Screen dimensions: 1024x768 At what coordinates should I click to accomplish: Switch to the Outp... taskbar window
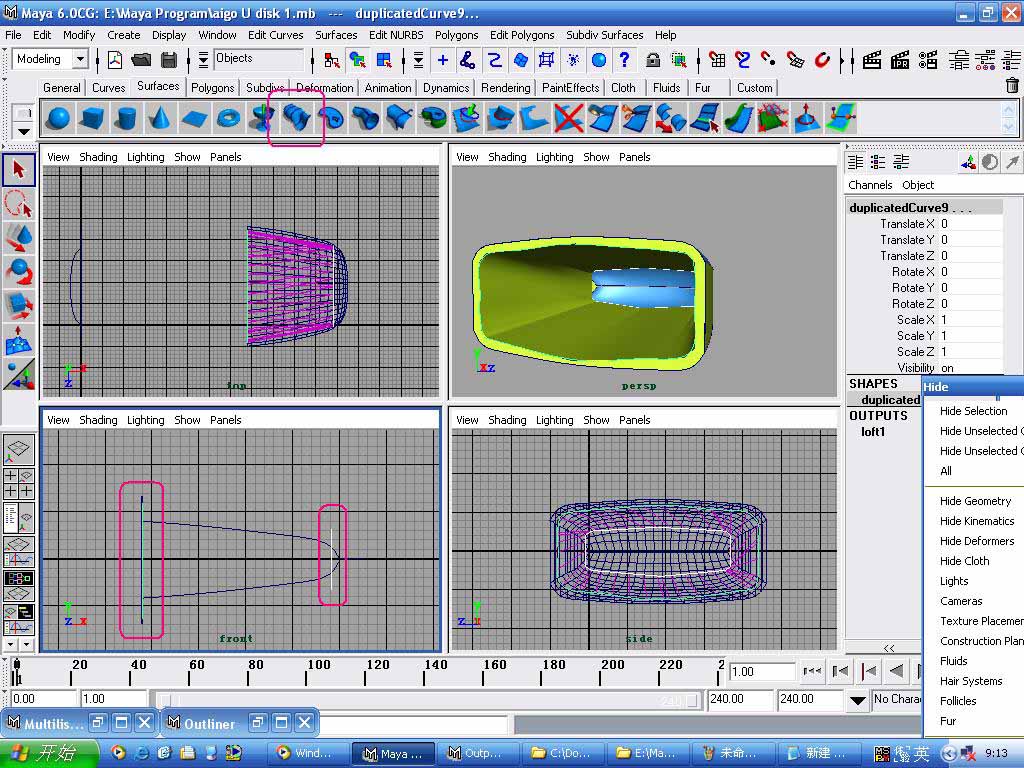click(x=477, y=753)
